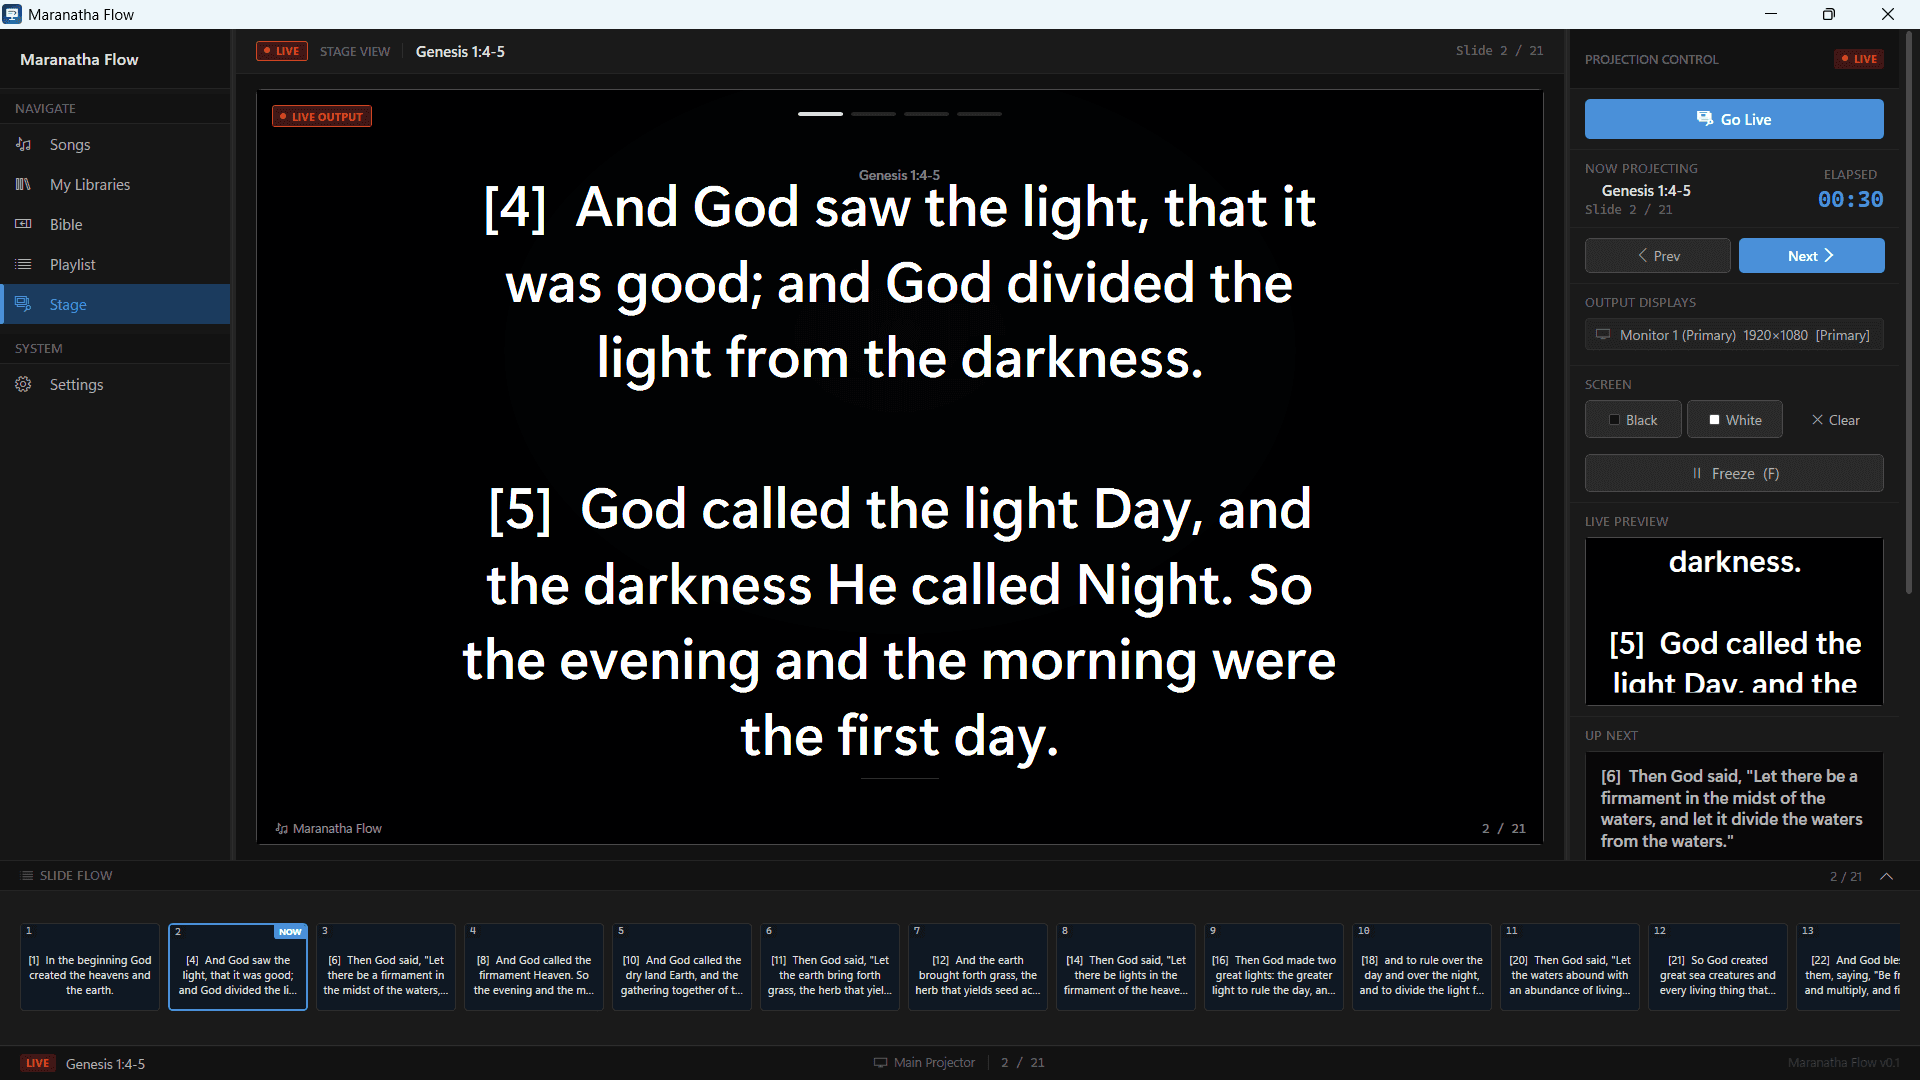Click second page indicator dash on live output
Screen dimensions: 1920x1080
click(x=874, y=114)
